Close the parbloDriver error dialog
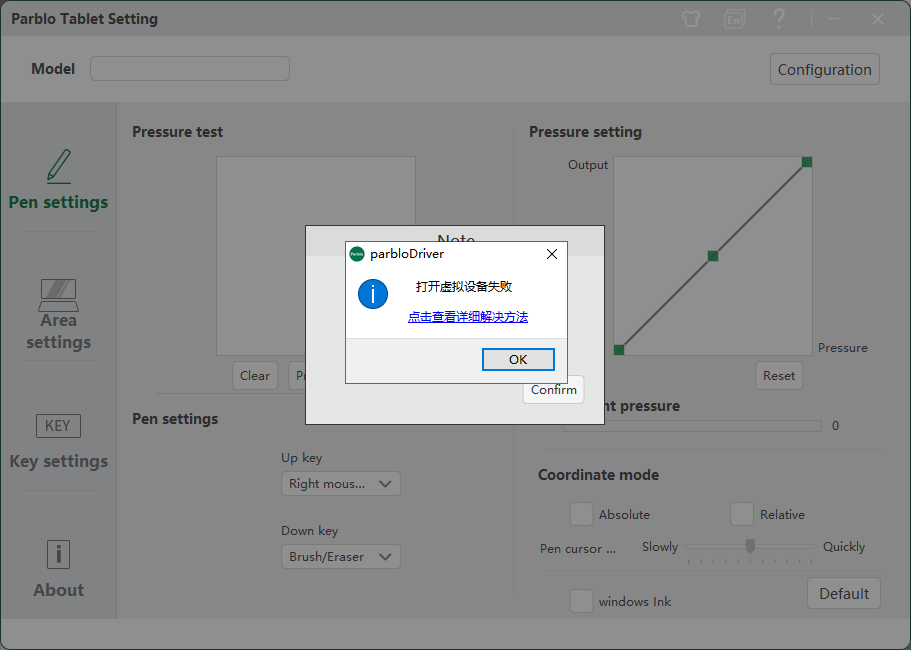The image size is (911, 650). pyautogui.click(x=552, y=254)
